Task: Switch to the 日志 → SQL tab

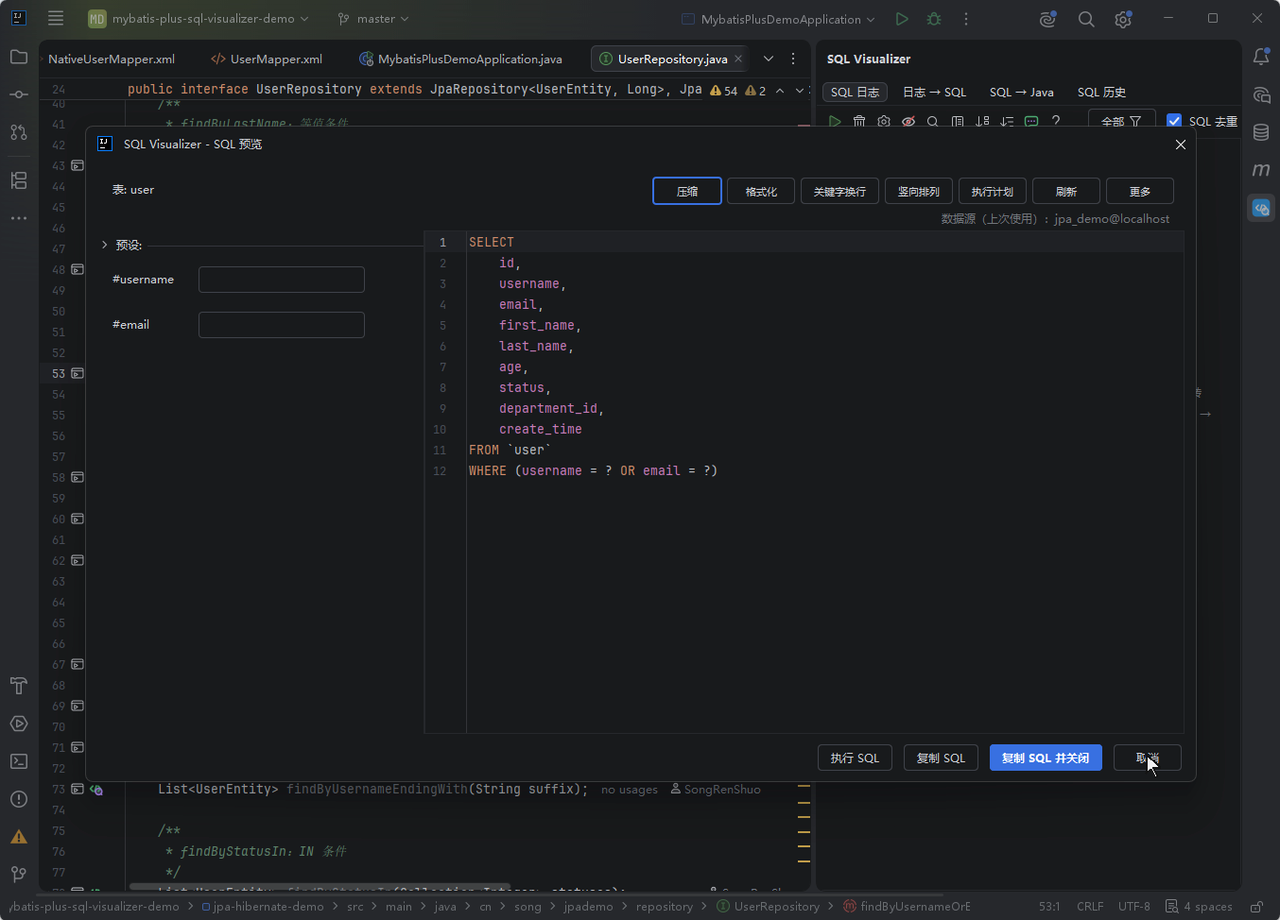Action: click(x=934, y=92)
